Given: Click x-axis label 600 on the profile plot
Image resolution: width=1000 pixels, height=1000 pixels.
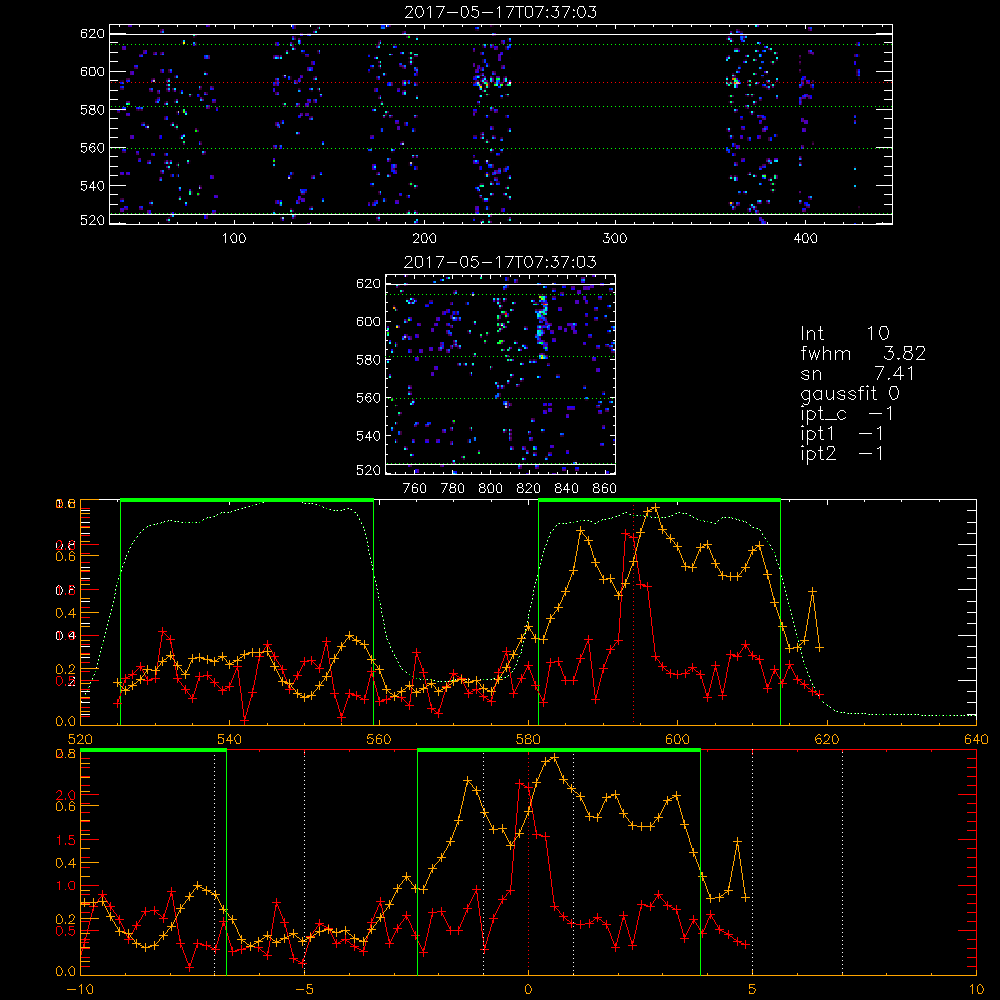Looking at the screenshot, I should (677, 740).
